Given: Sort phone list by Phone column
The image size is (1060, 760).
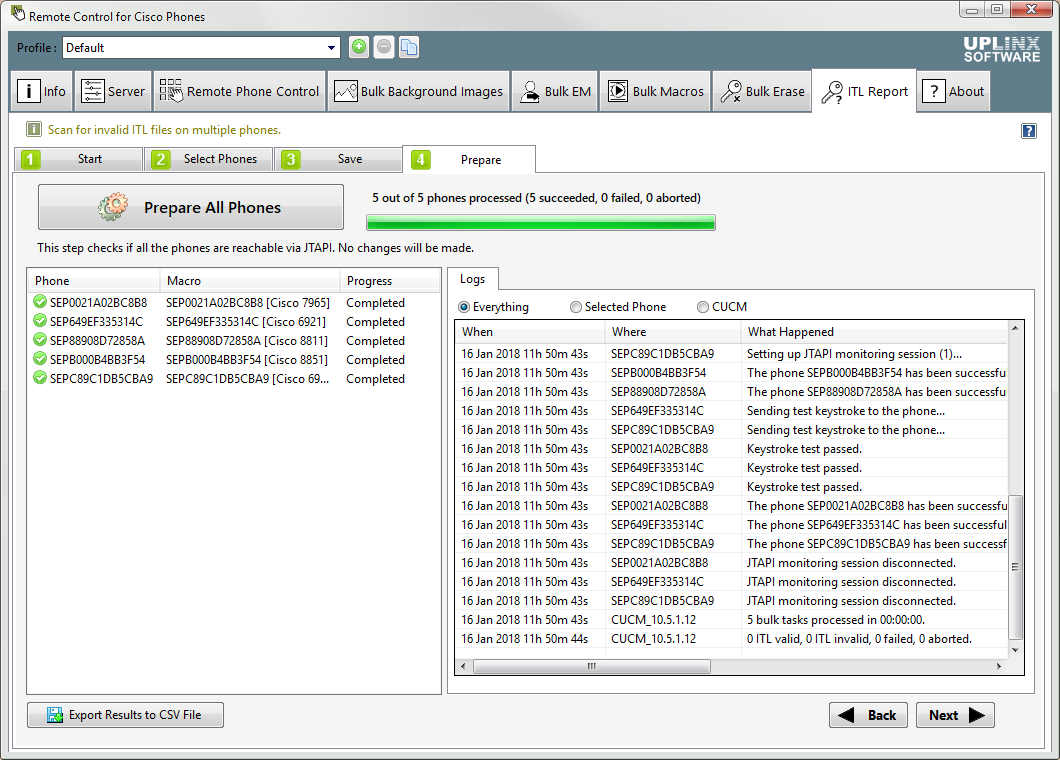Looking at the screenshot, I should 94,281.
